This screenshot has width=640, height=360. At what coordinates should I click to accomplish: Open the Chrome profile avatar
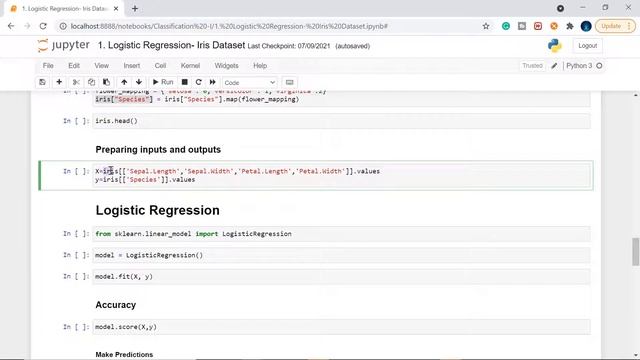pos(586,26)
